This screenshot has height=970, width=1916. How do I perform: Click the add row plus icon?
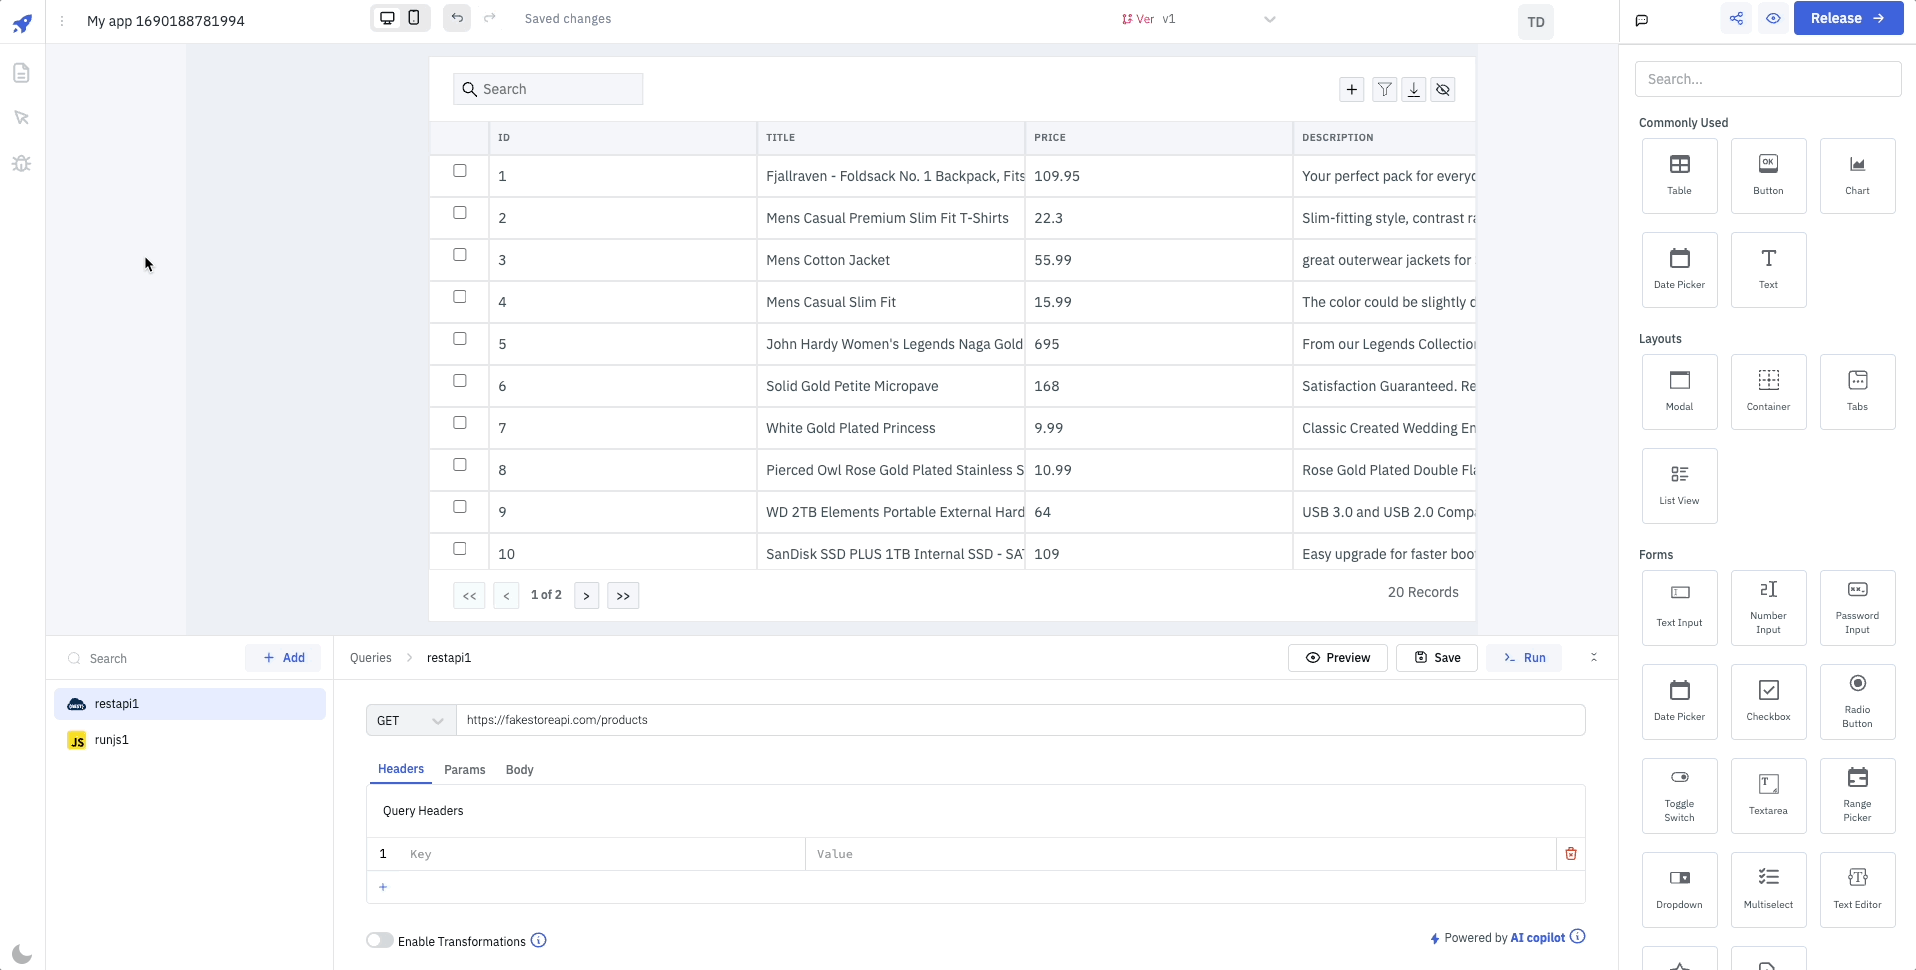pyautogui.click(x=1352, y=90)
